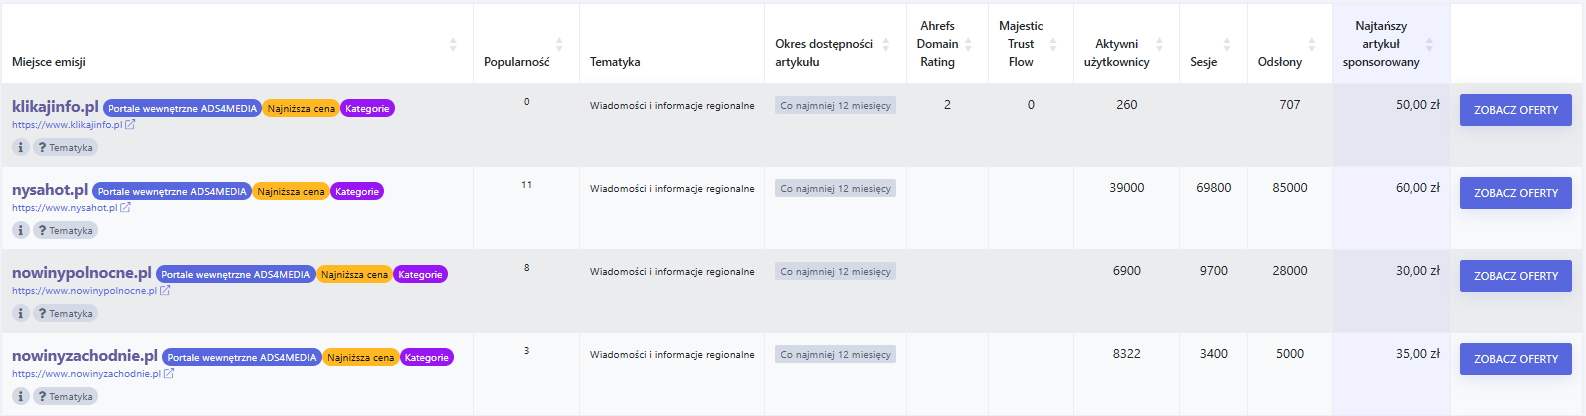The width and height of the screenshot is (1586, 416).
Task: Sort by Najtańszy artykuł sponsorowany column
Action: click(1429, 44)
